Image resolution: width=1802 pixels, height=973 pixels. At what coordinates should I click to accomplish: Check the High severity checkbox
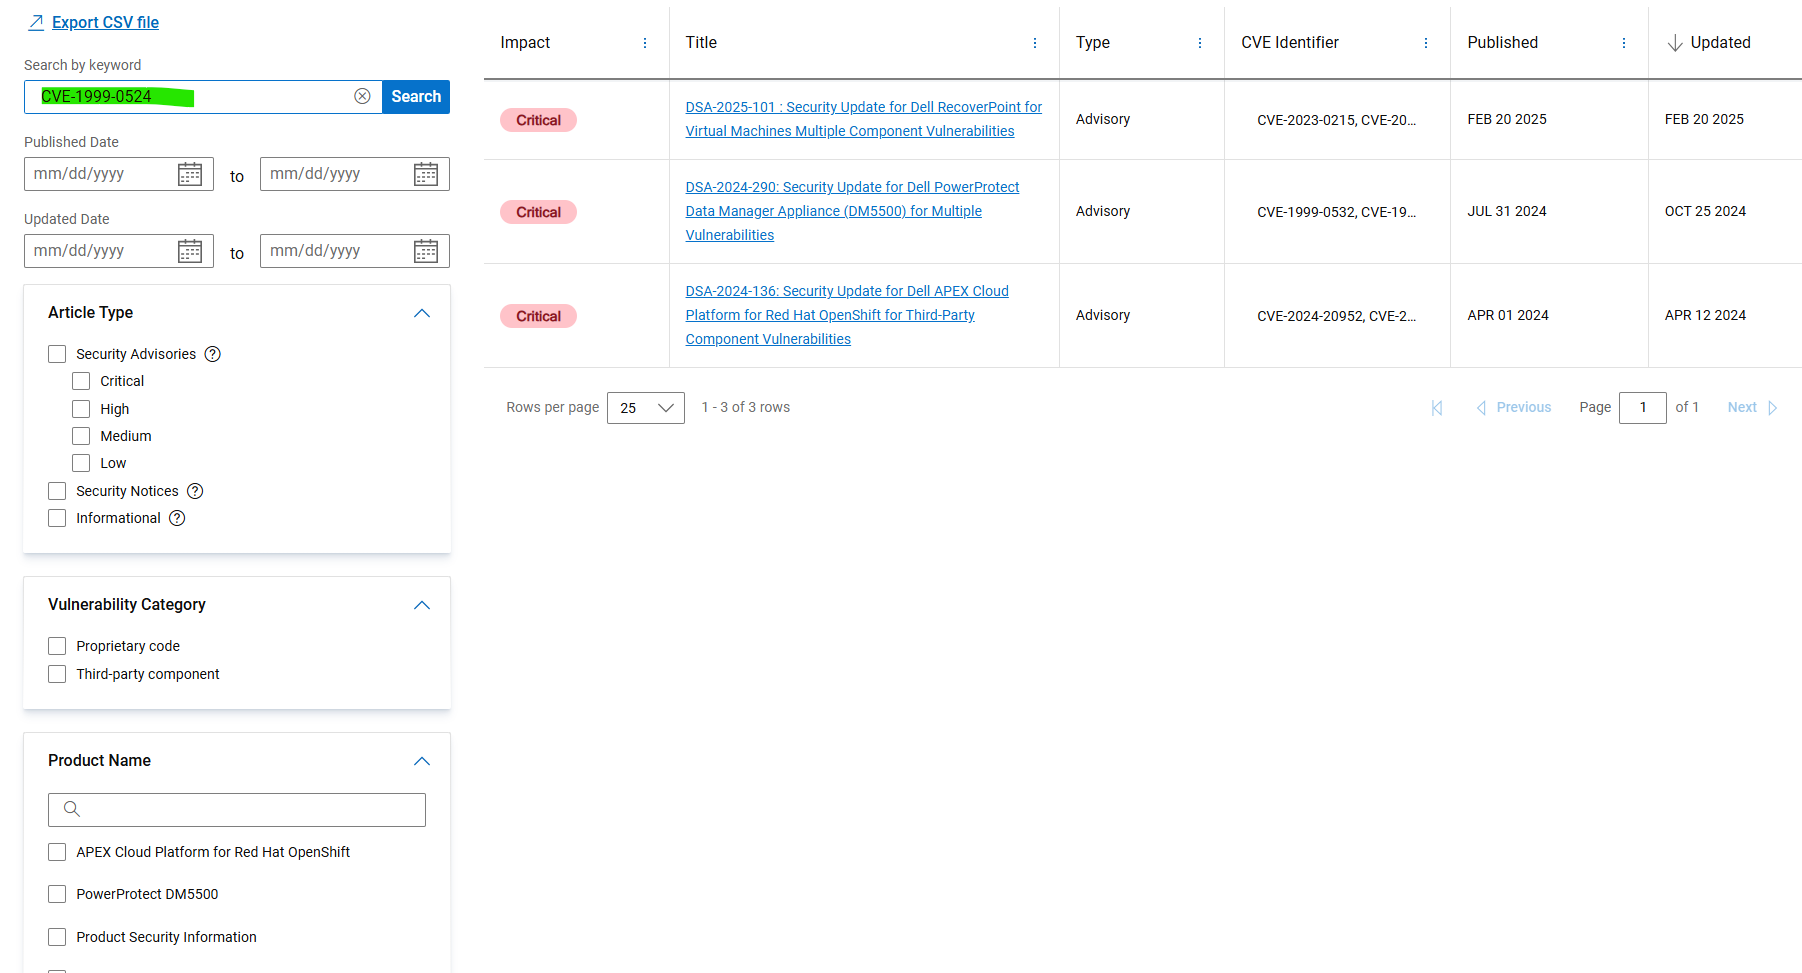81,409
